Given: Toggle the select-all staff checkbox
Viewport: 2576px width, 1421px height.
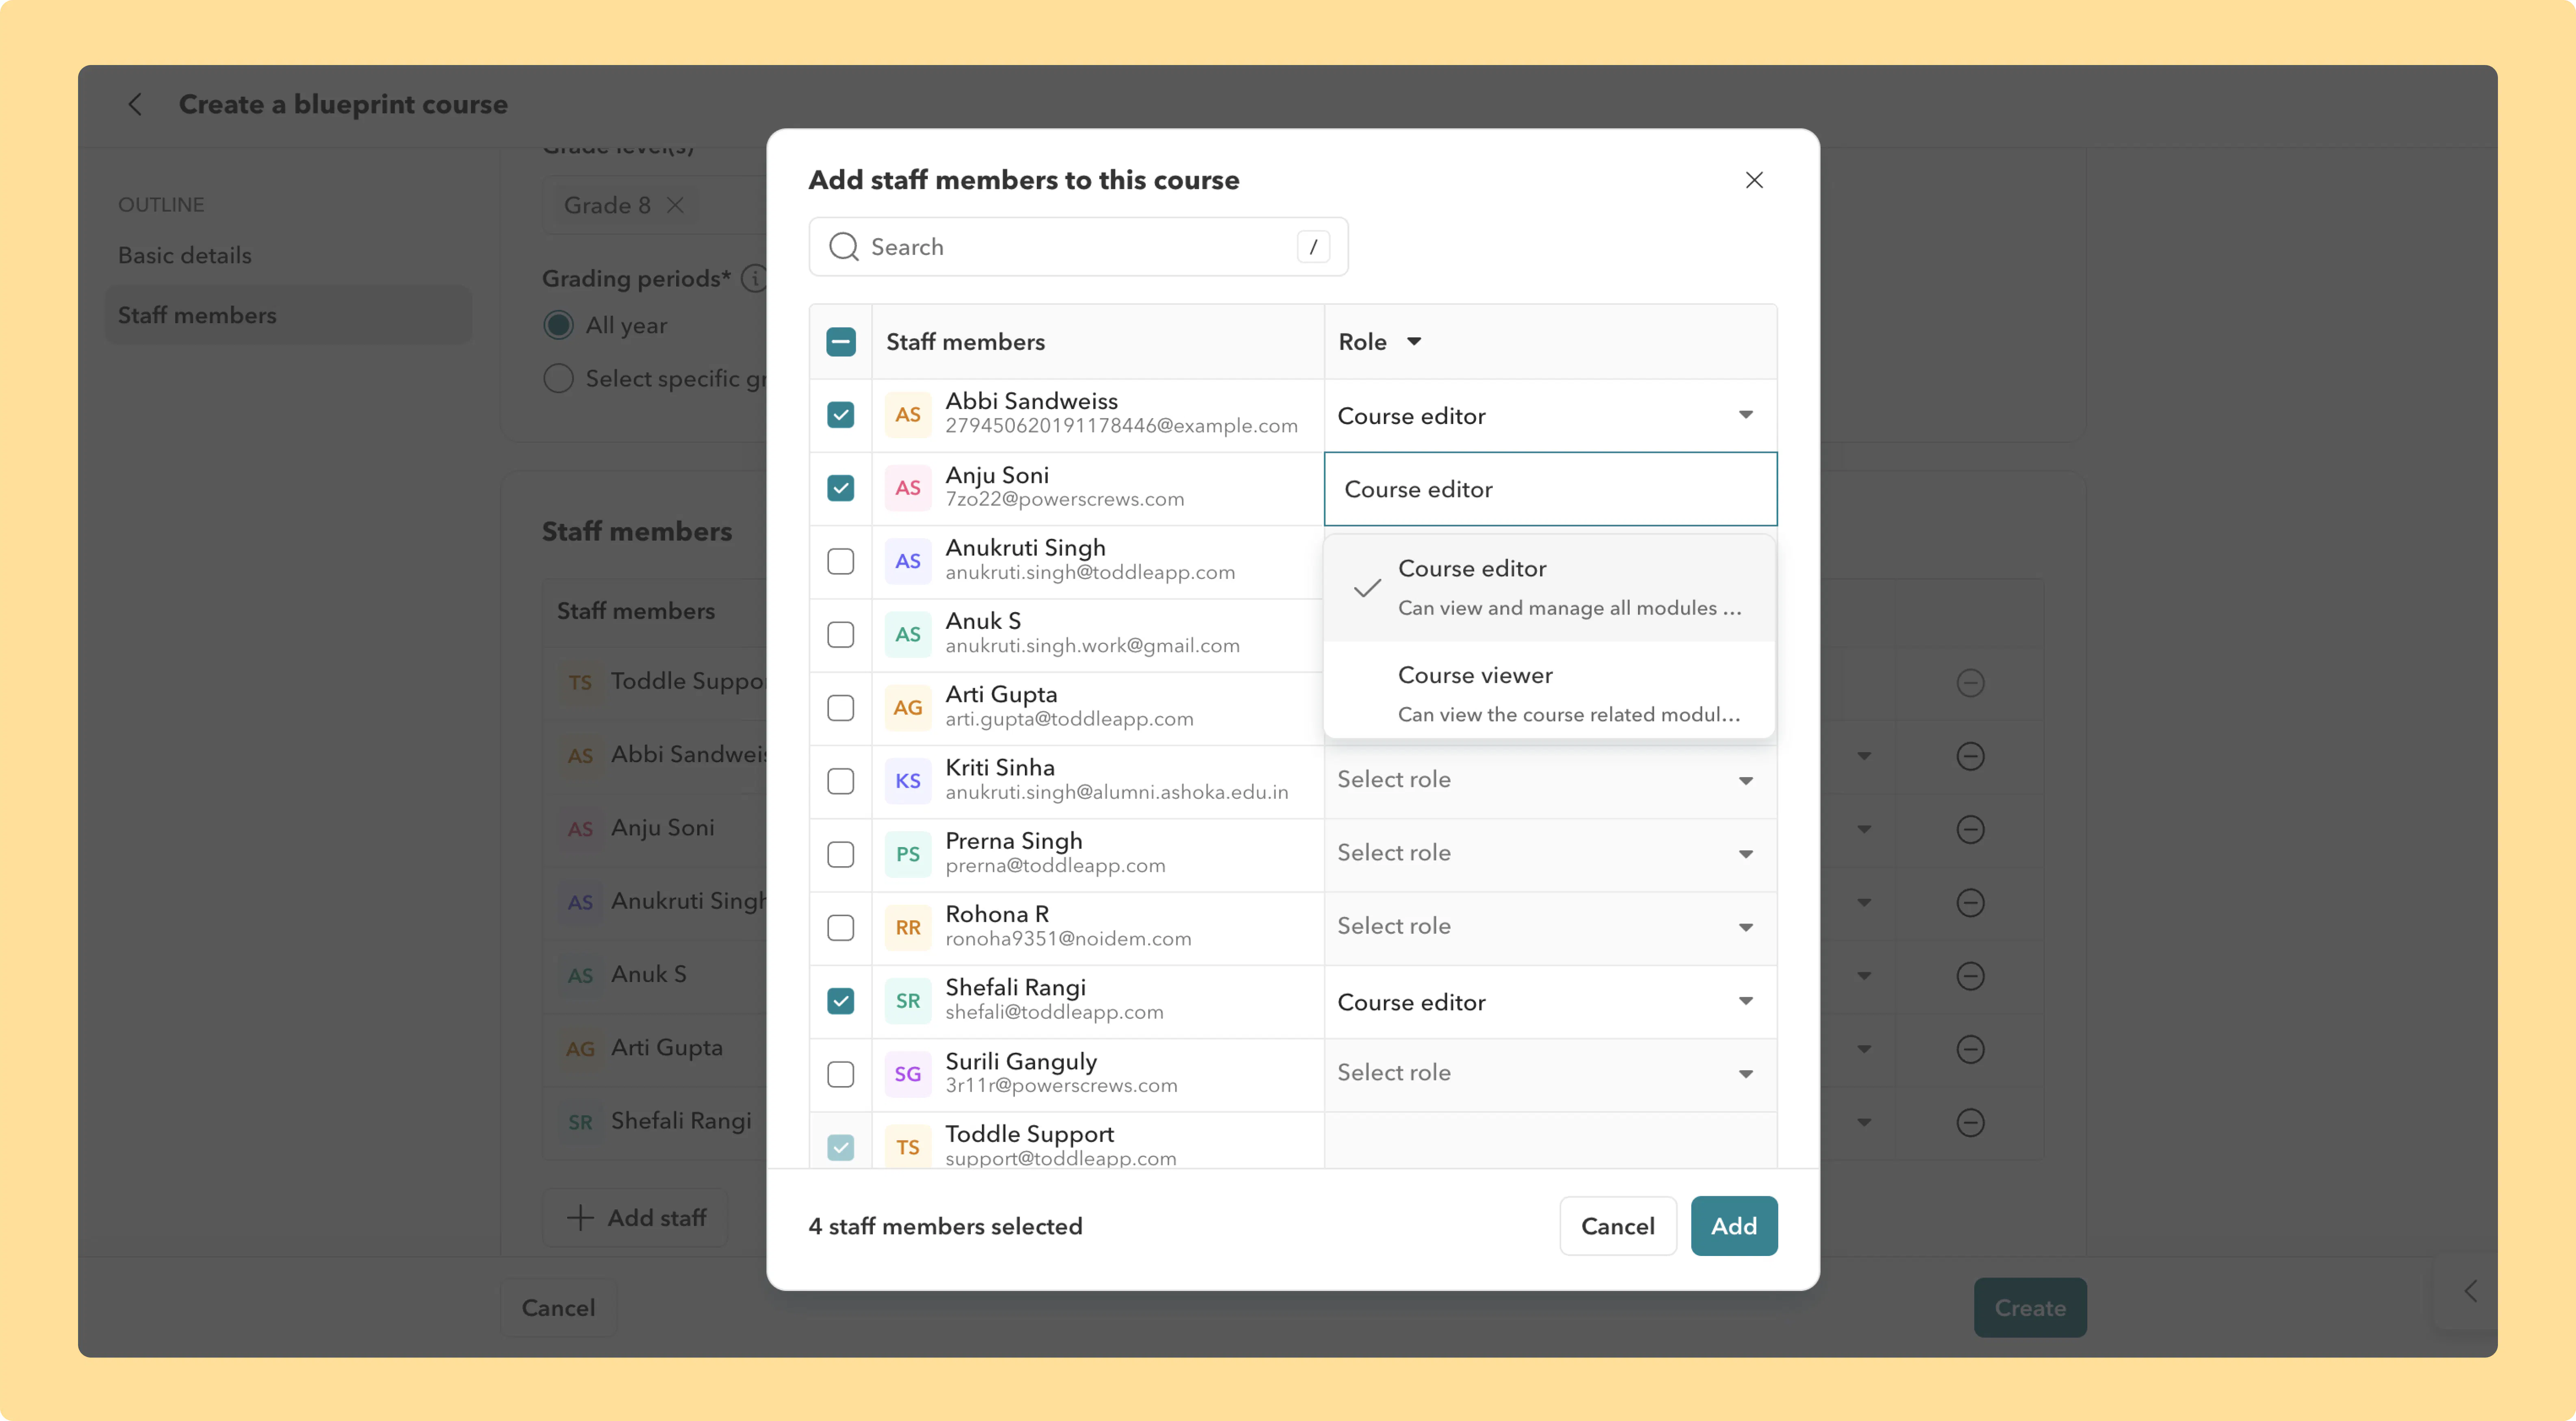Looking at the screenshot, I should 841,342.
